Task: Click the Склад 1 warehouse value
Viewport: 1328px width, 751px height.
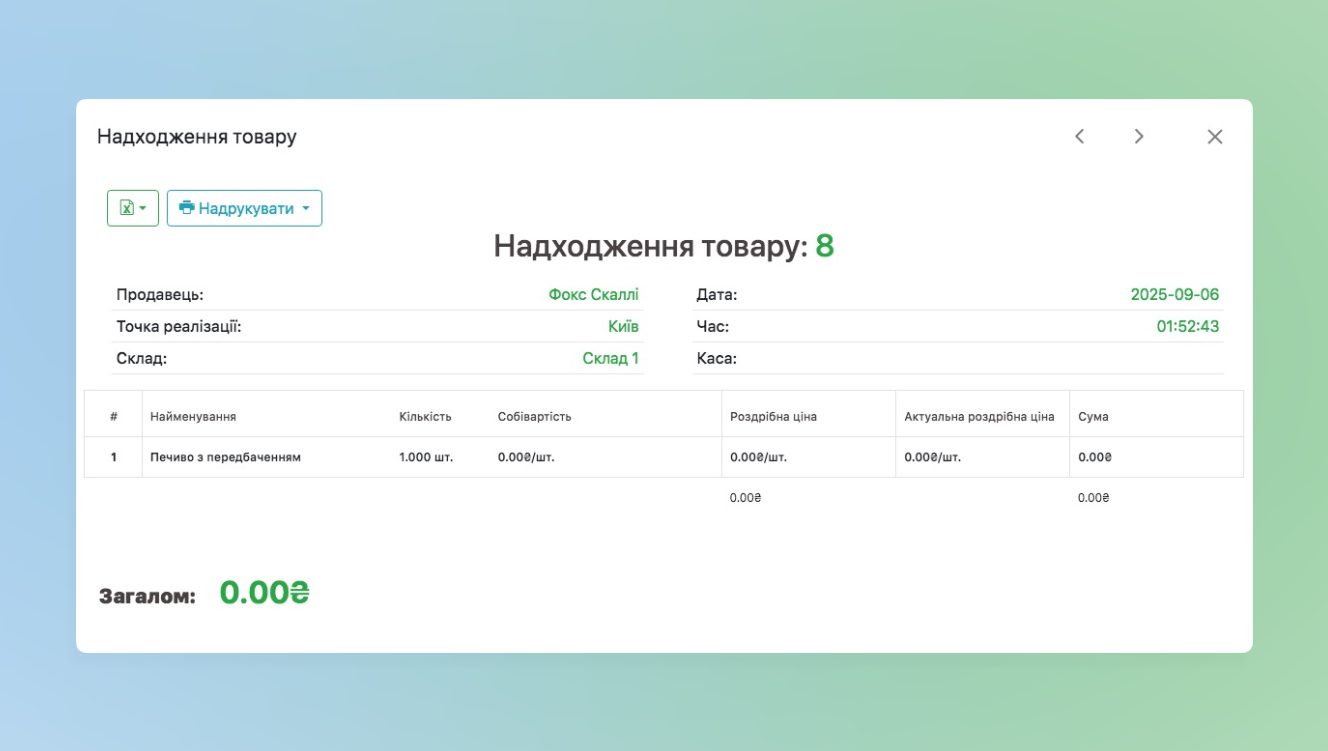Action: [610, 359]
